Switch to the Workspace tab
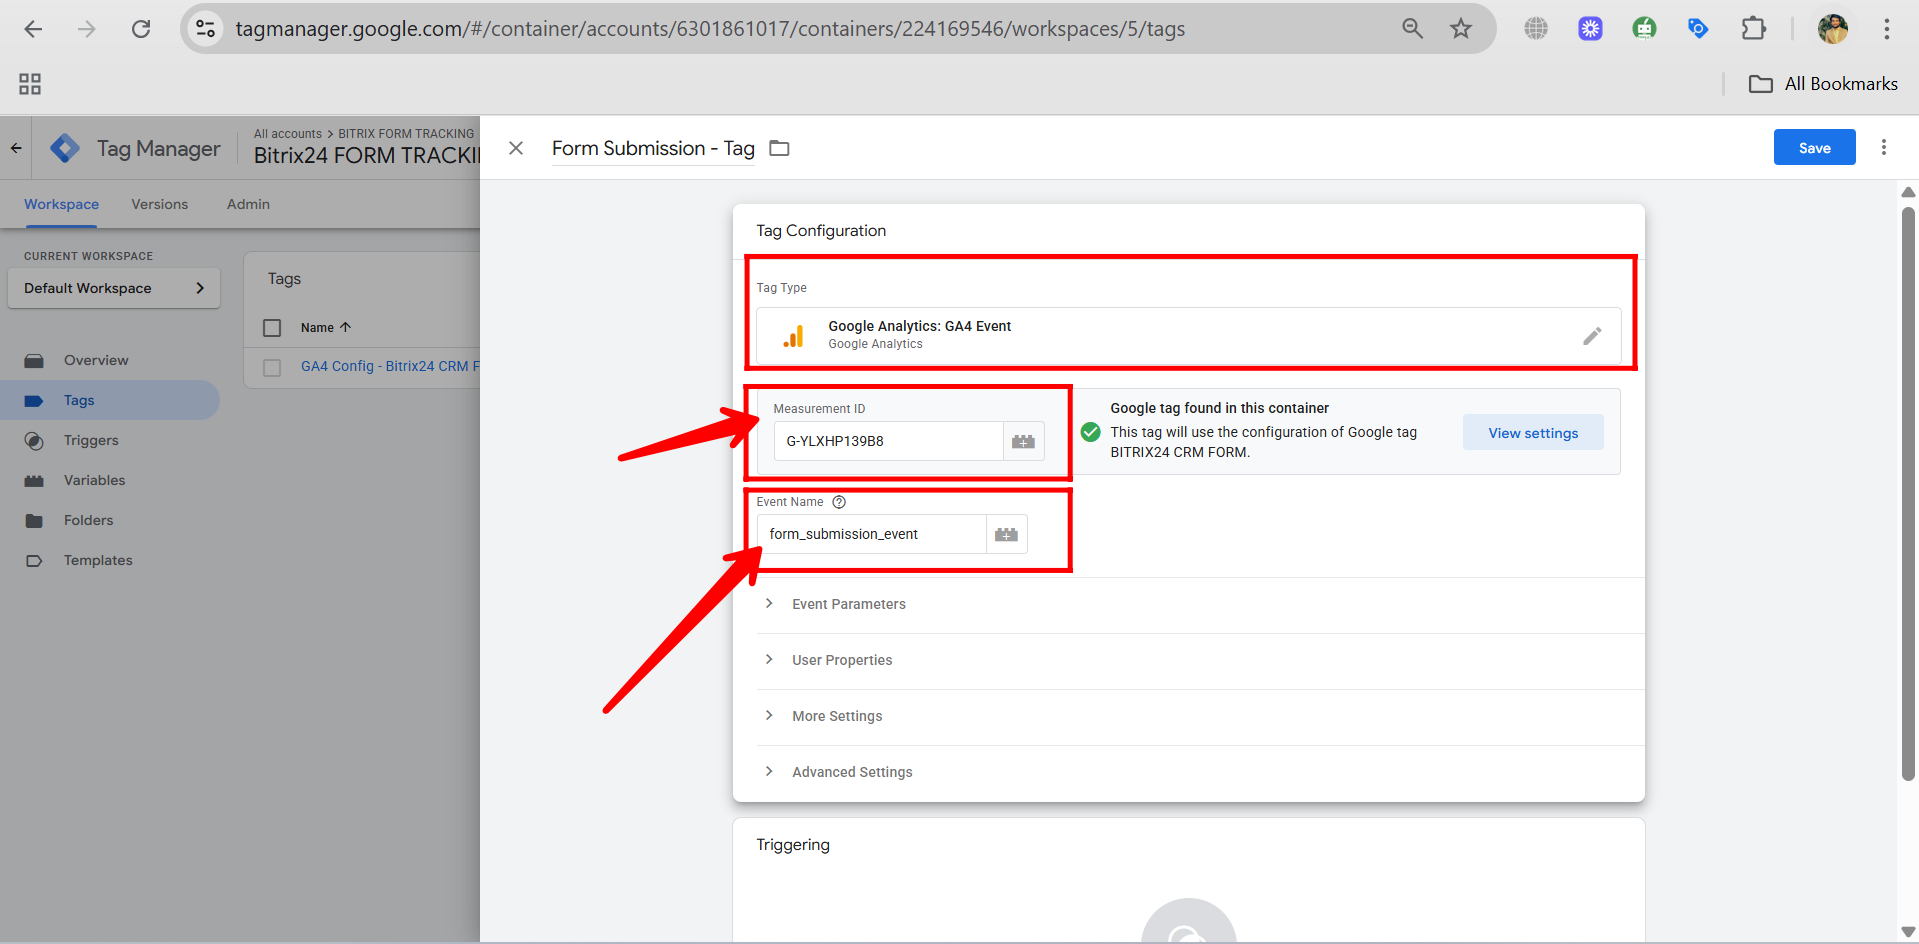This screenshot has height=944, width=1919. tap(61, 204)
